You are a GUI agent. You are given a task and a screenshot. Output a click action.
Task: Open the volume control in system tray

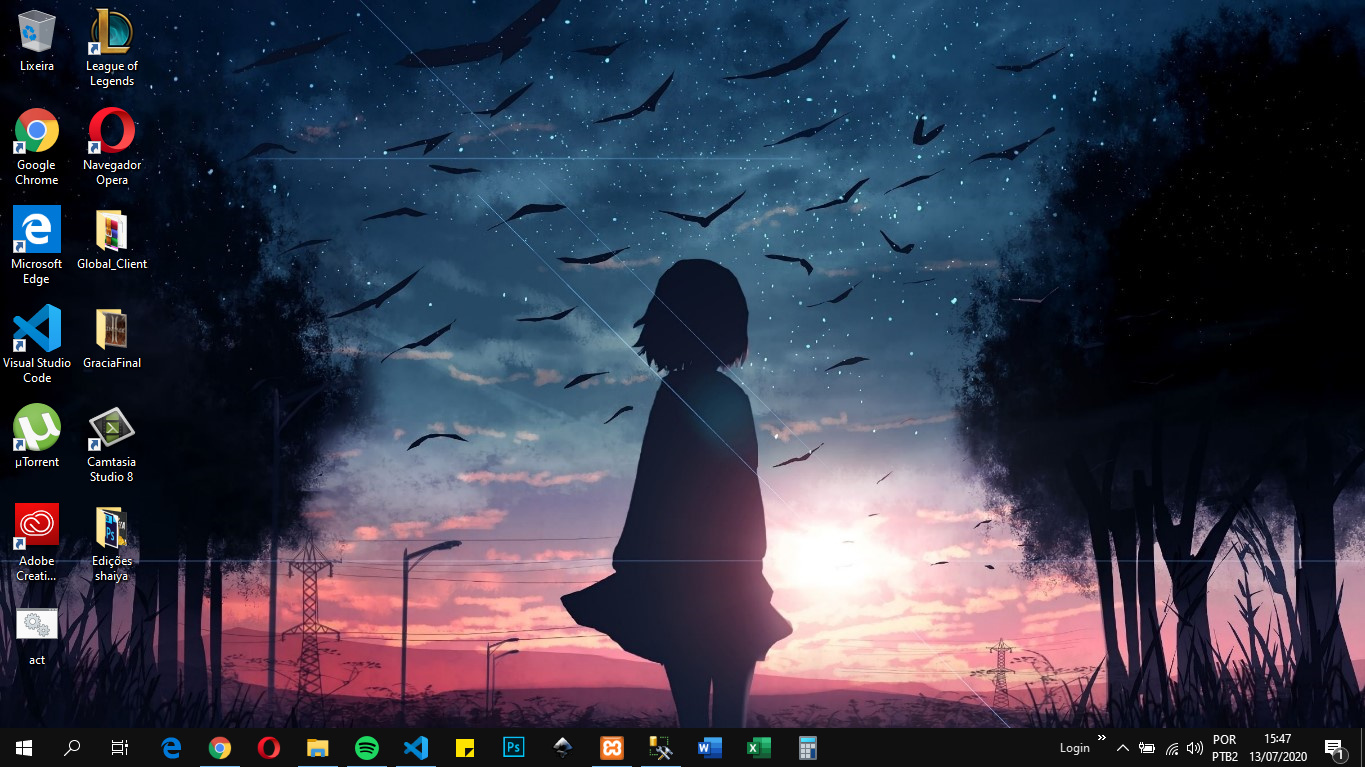(x=1195, y=748)
